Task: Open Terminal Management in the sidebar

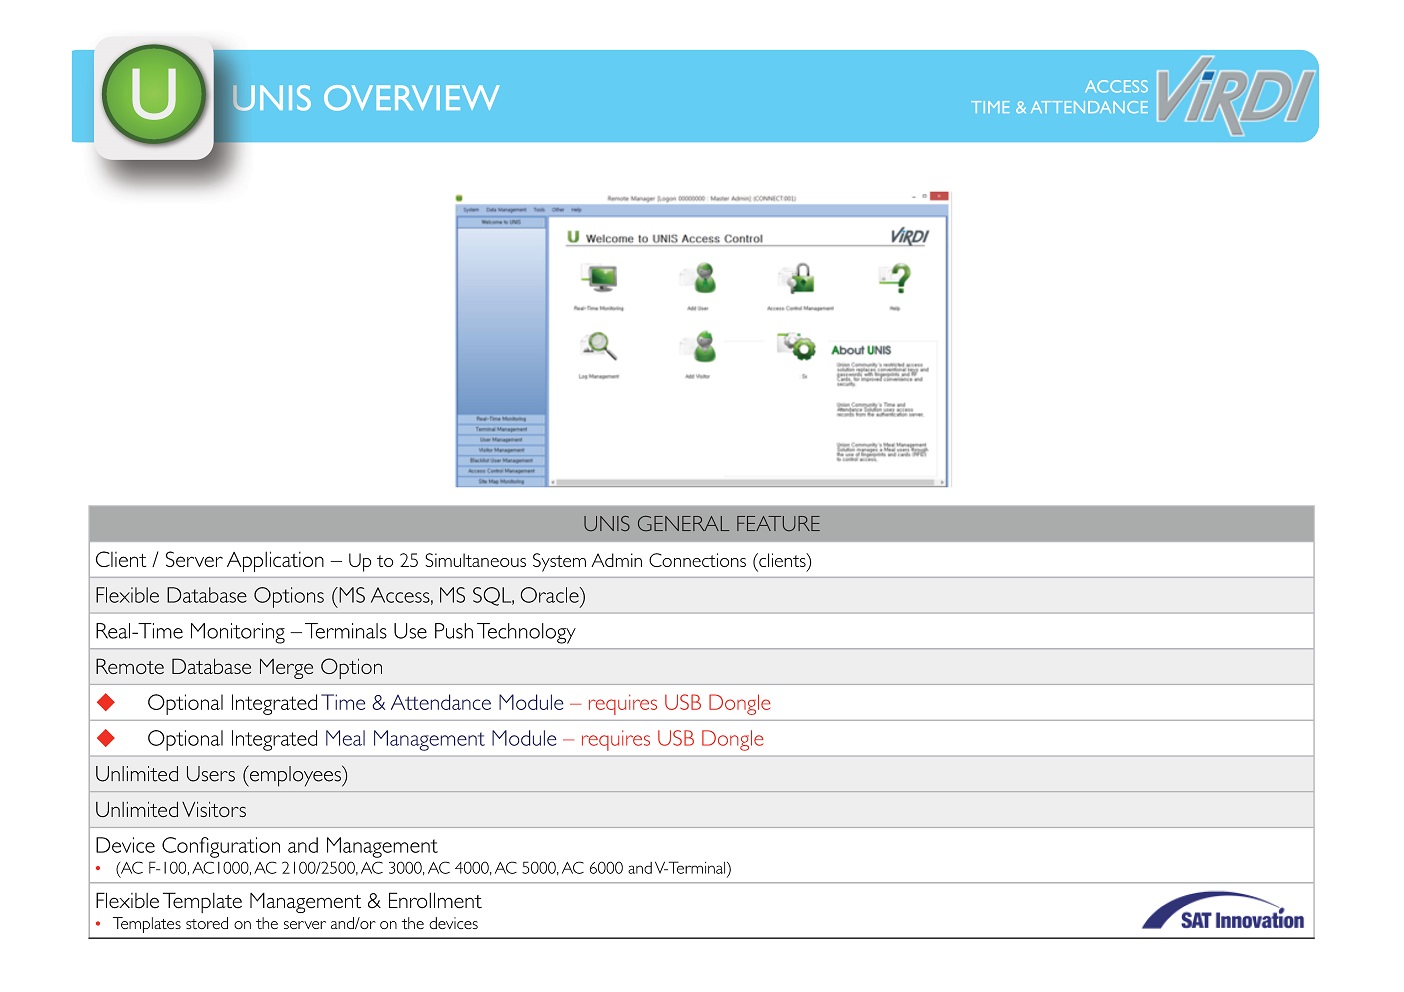Action: coord(501,429)
